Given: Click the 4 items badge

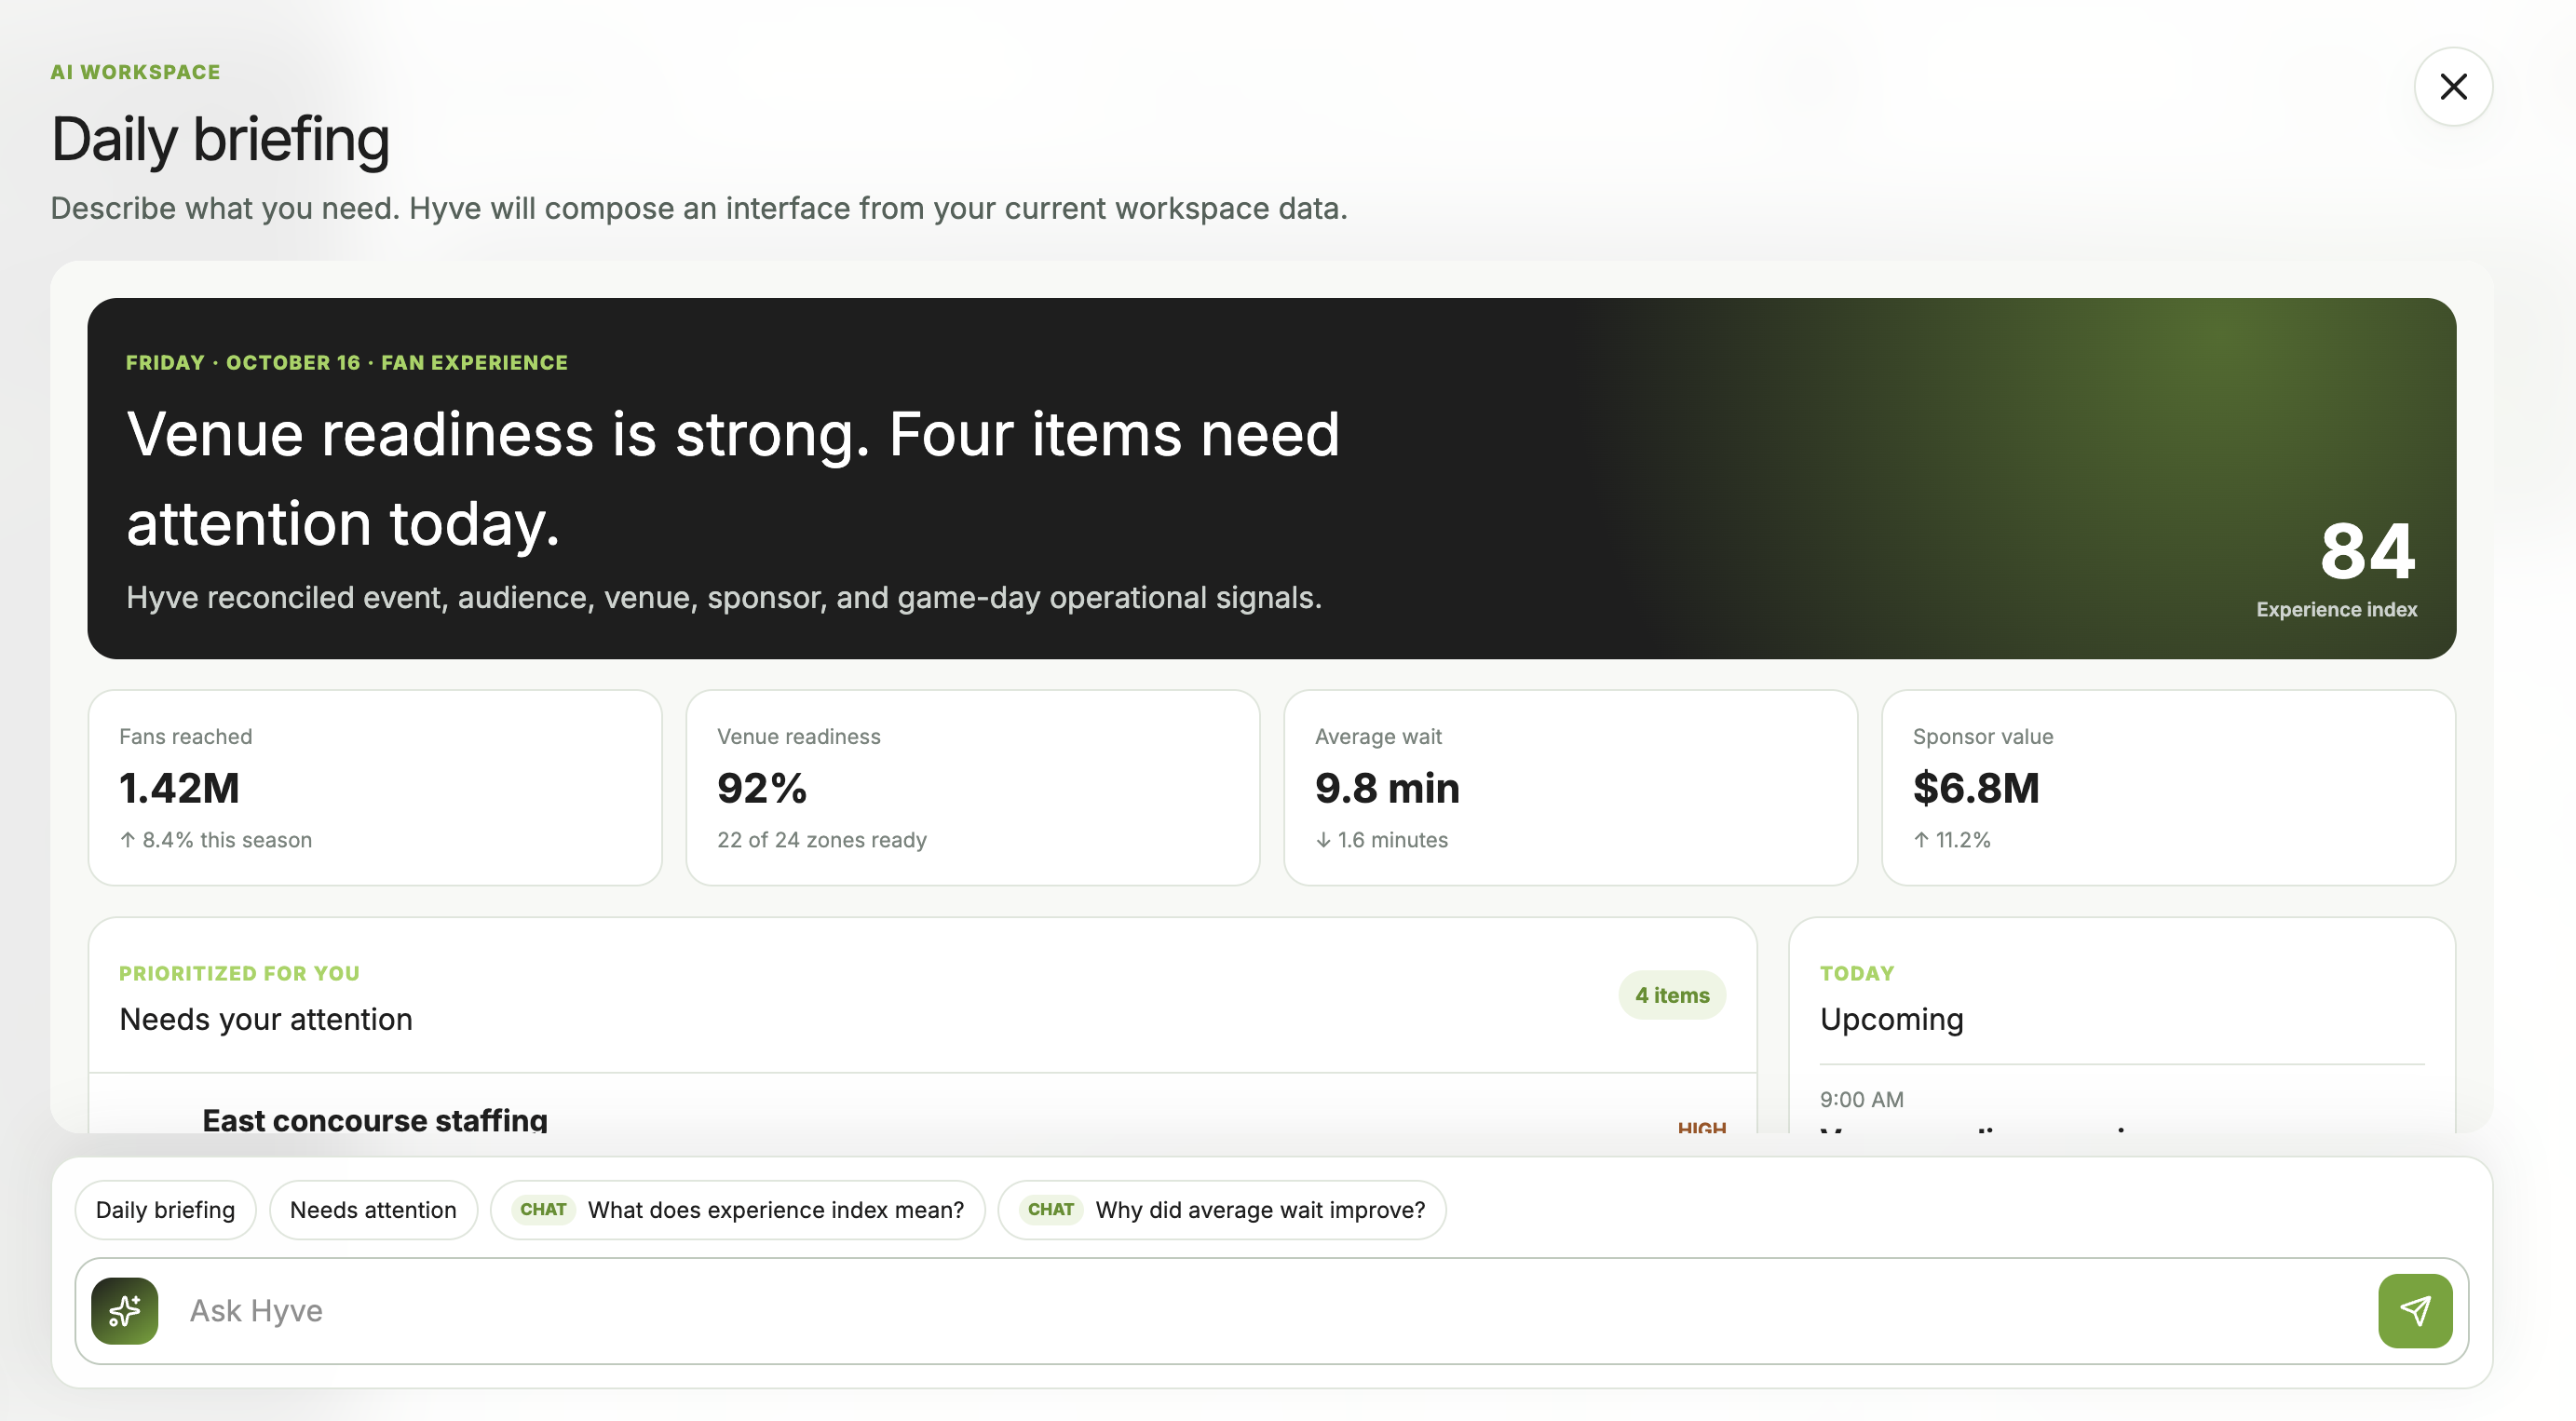Looking at the screenshot, I should pyautogui.click(x=1672, y=995).
